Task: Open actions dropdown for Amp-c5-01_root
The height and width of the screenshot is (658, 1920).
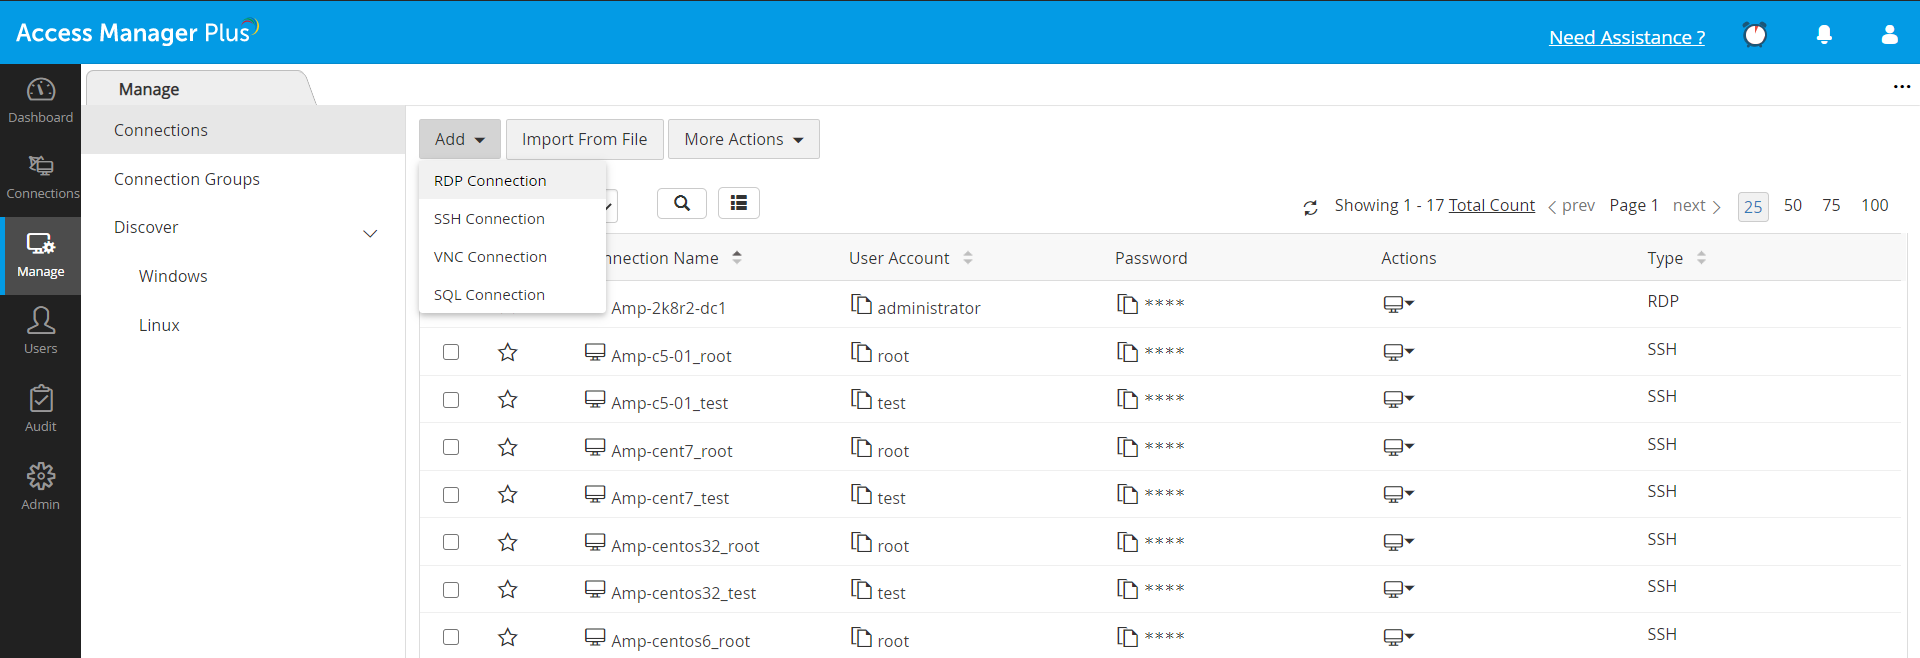Action: point(1399,351)
